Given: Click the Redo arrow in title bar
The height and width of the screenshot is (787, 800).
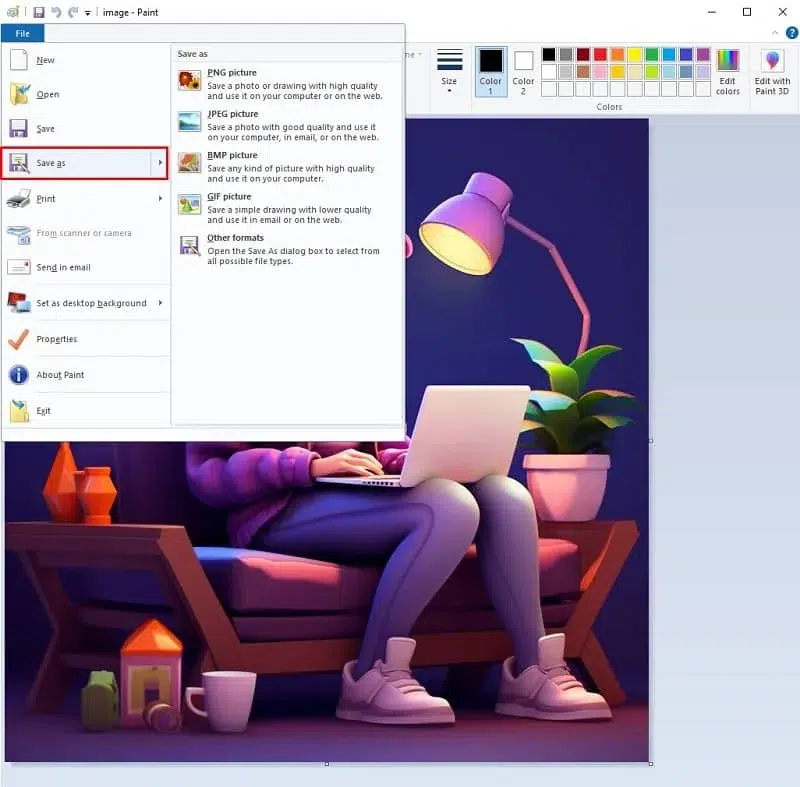Looking at the screenshot, I should 73,12.
